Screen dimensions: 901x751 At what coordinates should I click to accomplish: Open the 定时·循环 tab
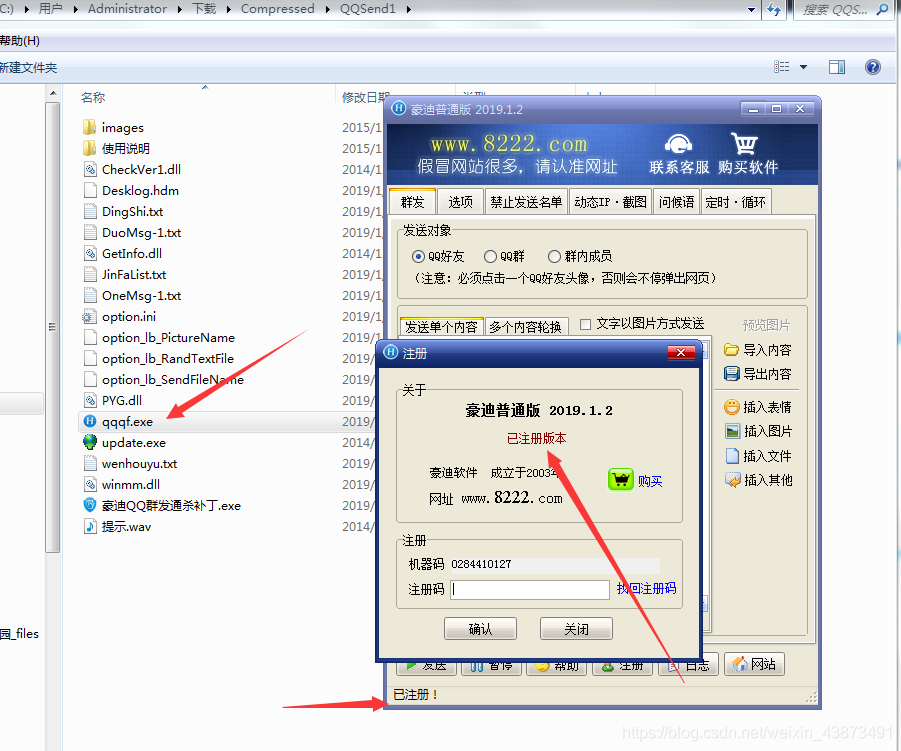coord(736,202)
